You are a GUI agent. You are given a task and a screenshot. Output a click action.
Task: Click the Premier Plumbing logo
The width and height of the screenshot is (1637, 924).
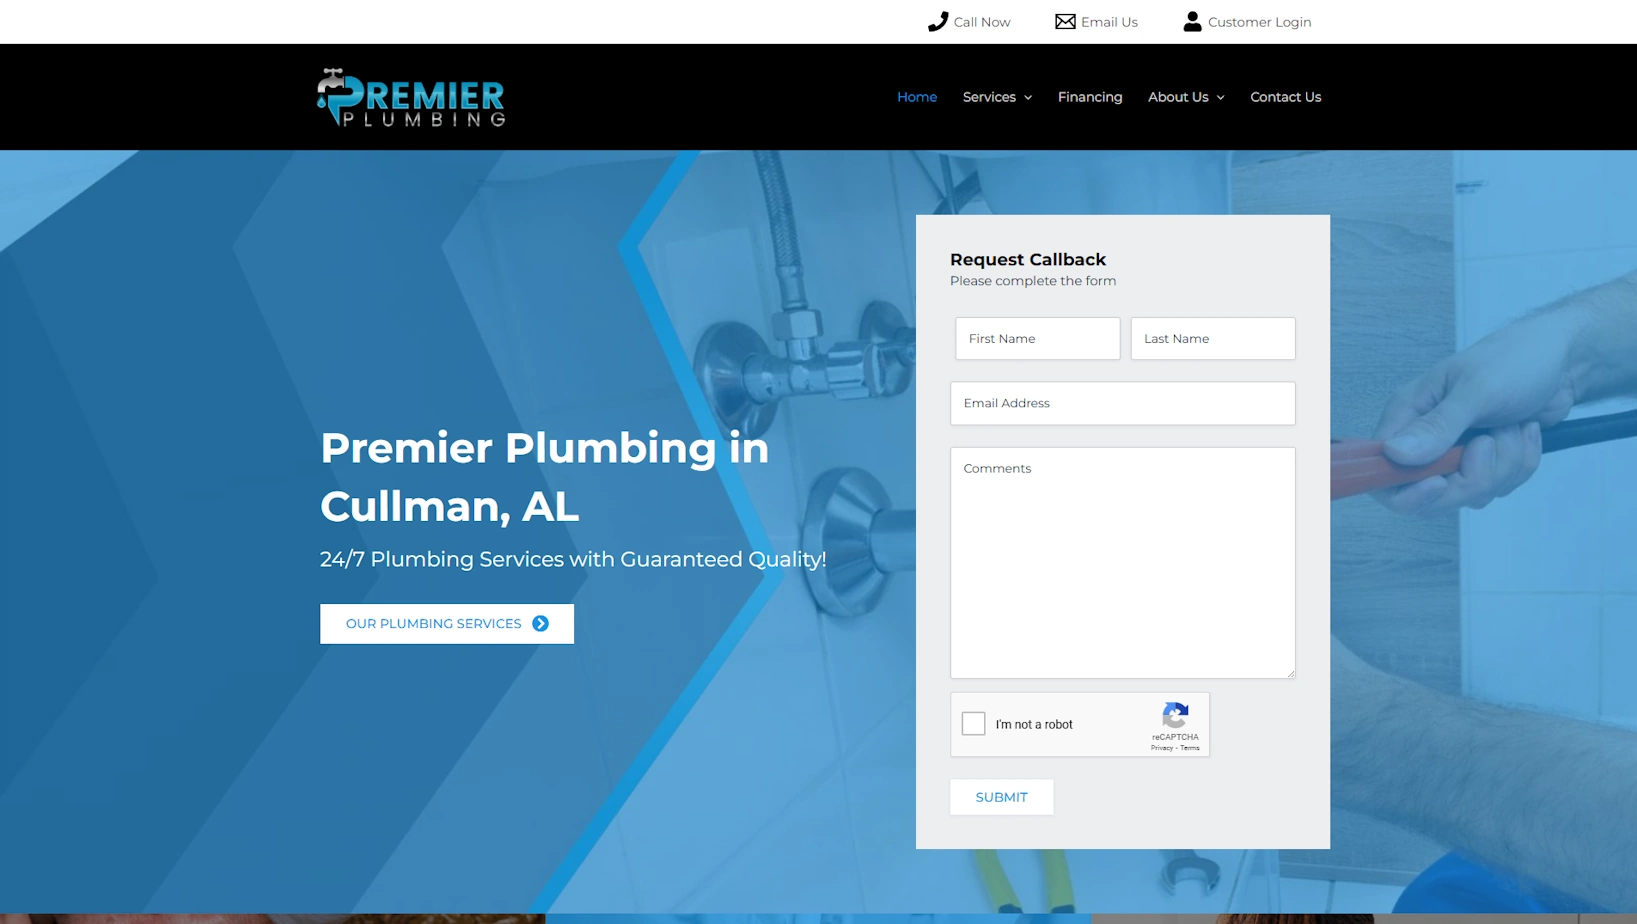click(x=411, y=97)
